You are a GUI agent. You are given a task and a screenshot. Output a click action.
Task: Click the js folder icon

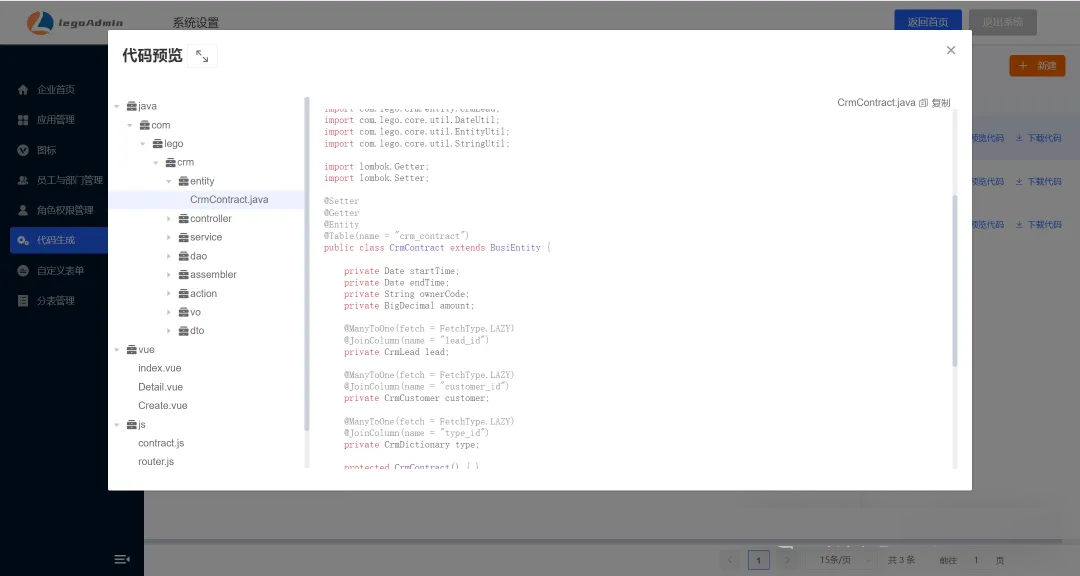(131, 425)
